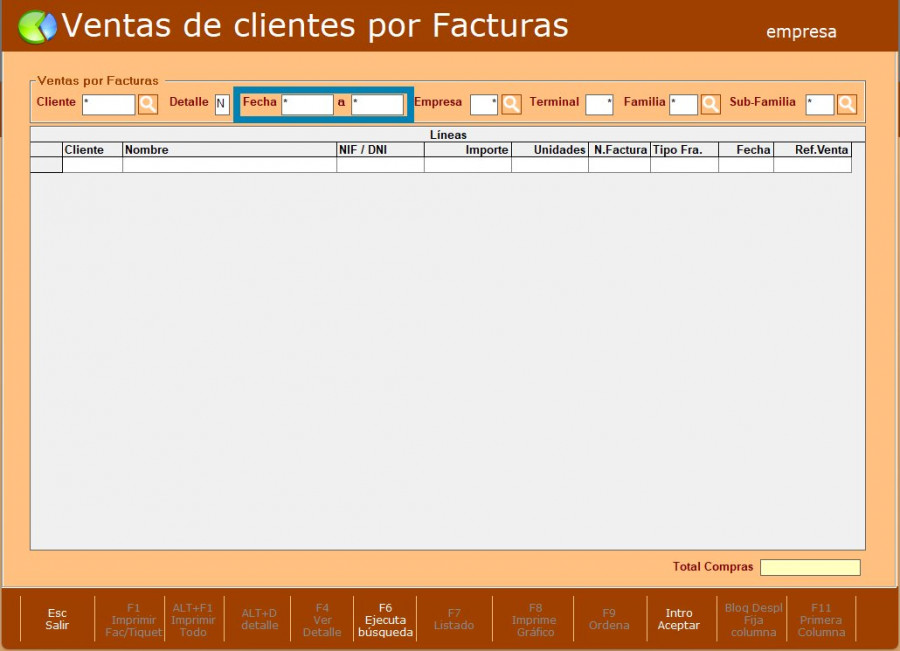The width and height of the screenshot is (900, 651).
Task: Run search with F6 Ejecuta búsqueda
Action: click(x=385, y=619)
